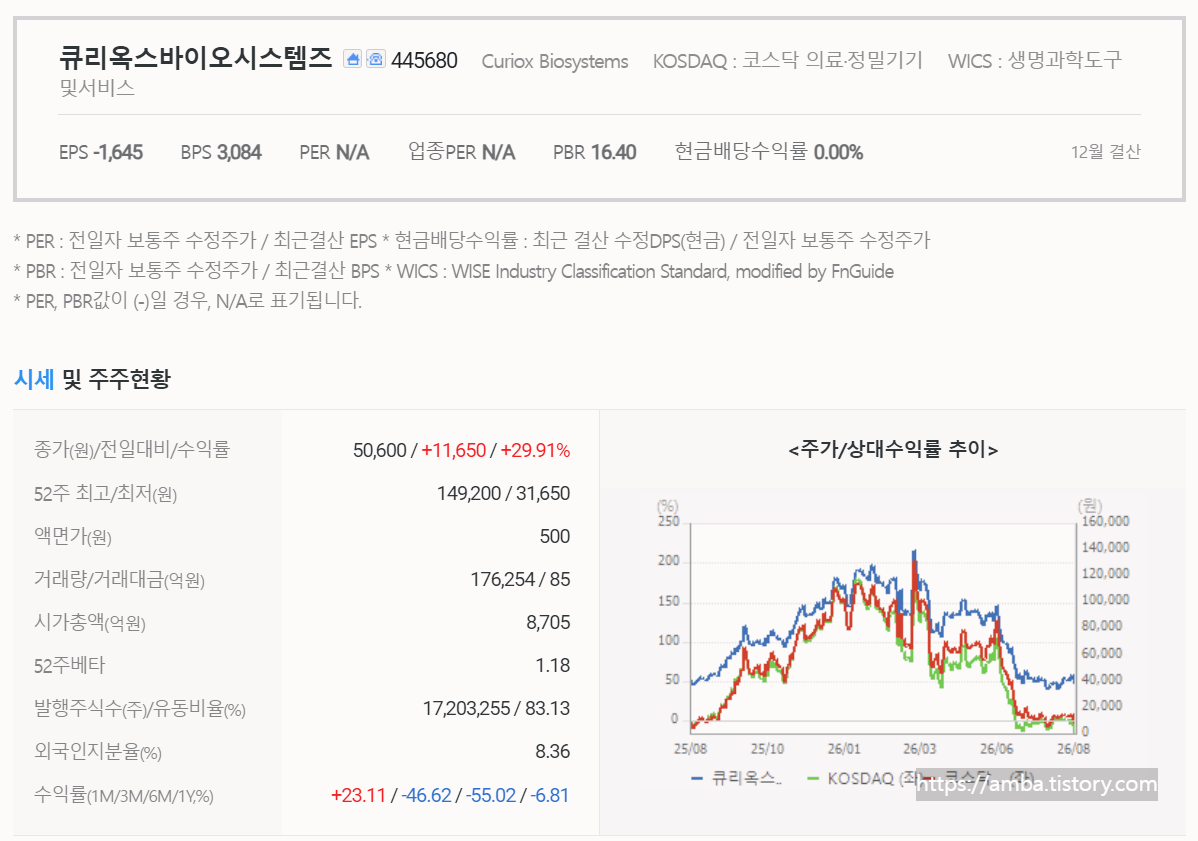Click the KOSDAQ green legend entry
1198x841 pixels.
[x=862, y=778]
